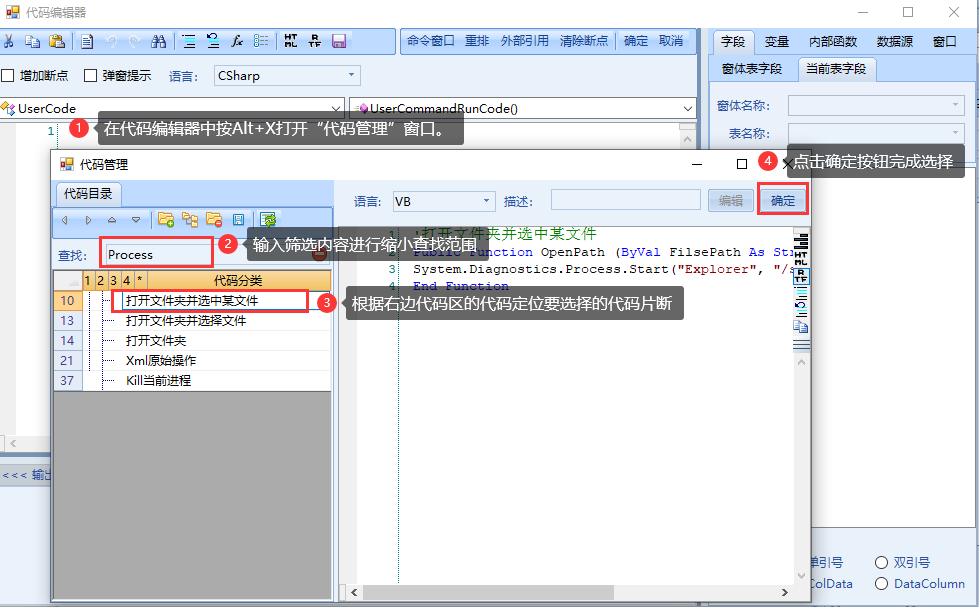
Task: Click the purple Save disk icon
Action: pyautogui.click(x=339, y=41)
